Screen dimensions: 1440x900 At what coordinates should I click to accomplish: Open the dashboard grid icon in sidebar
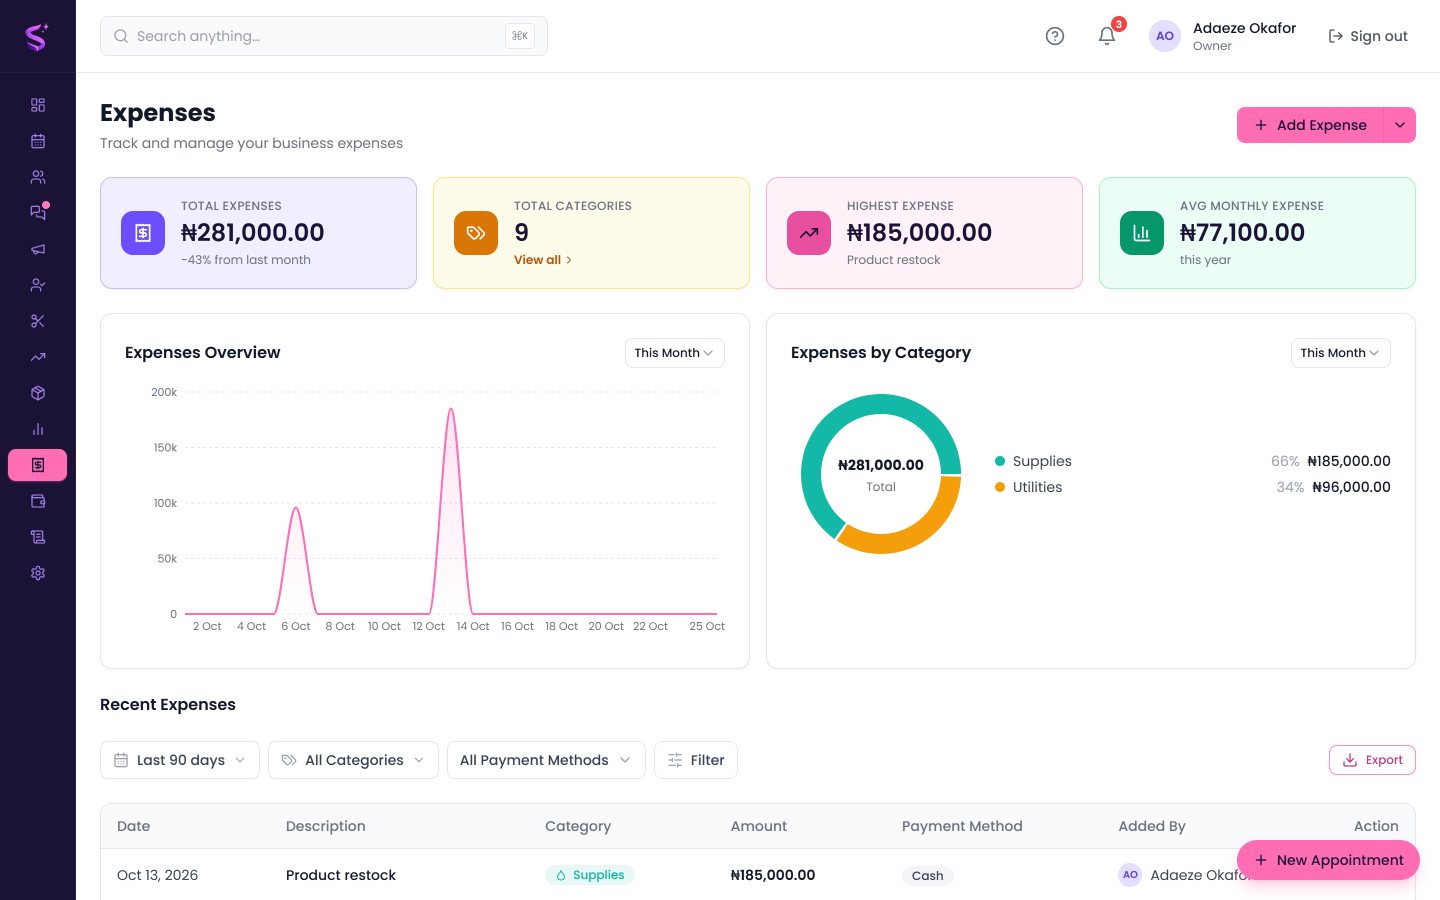click(x=38, y=105)
